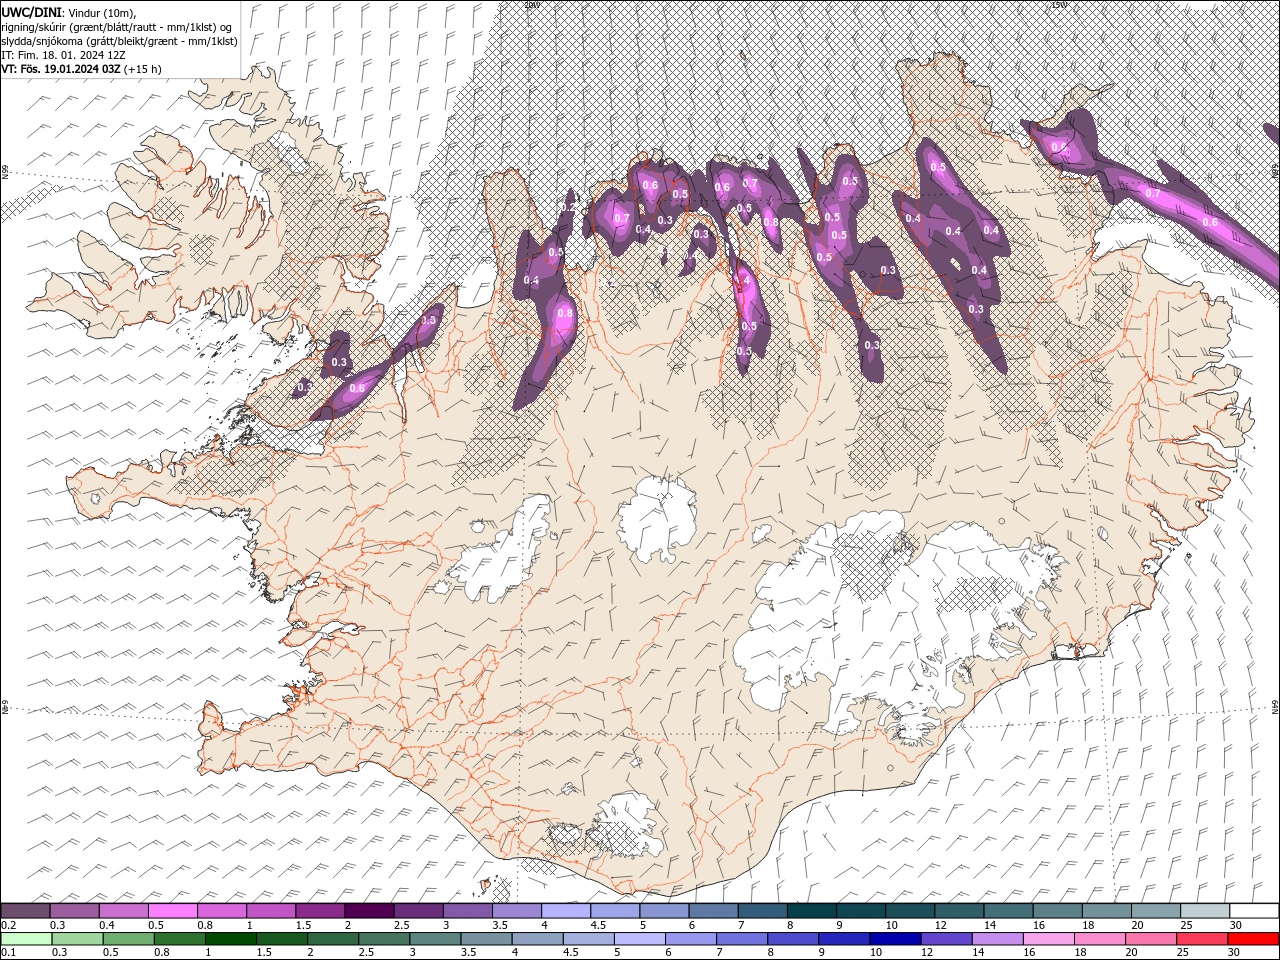
Task: Click the 'UWC/DINI: Vindur (10m),' title text
Action: coord(68,11)
